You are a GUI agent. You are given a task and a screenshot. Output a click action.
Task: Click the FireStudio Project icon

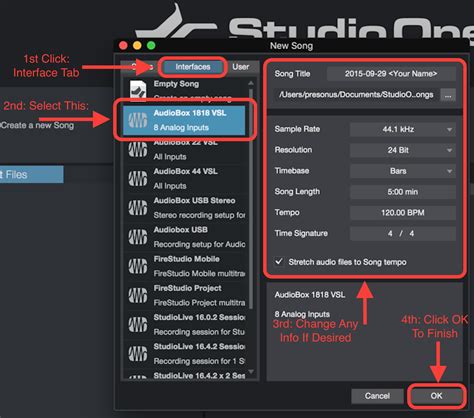(x=138, y=295)
